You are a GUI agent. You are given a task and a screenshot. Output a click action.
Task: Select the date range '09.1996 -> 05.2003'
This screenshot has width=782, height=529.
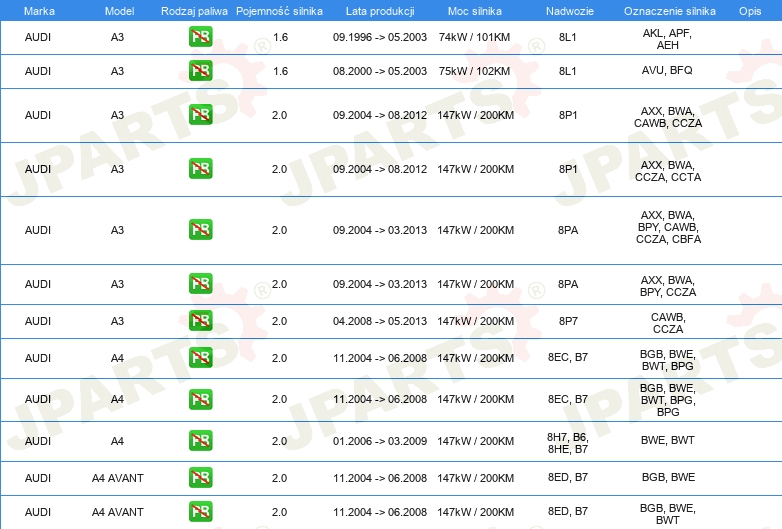click(380, 37)
